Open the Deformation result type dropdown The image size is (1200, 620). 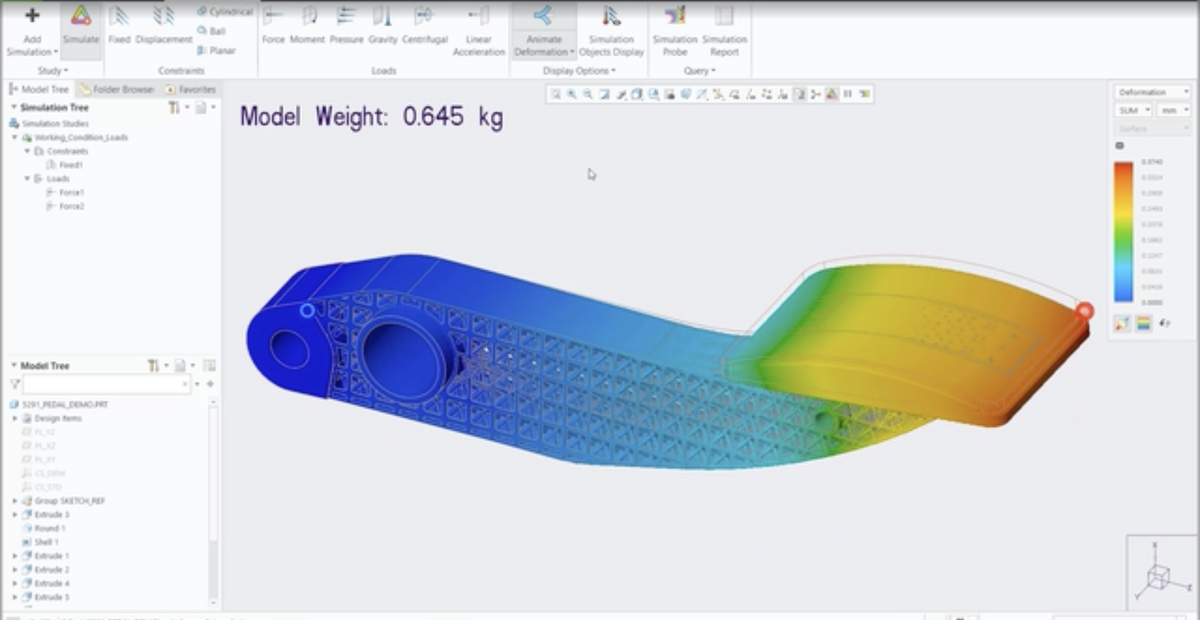pyautogui.click(x=1152, y=92)
